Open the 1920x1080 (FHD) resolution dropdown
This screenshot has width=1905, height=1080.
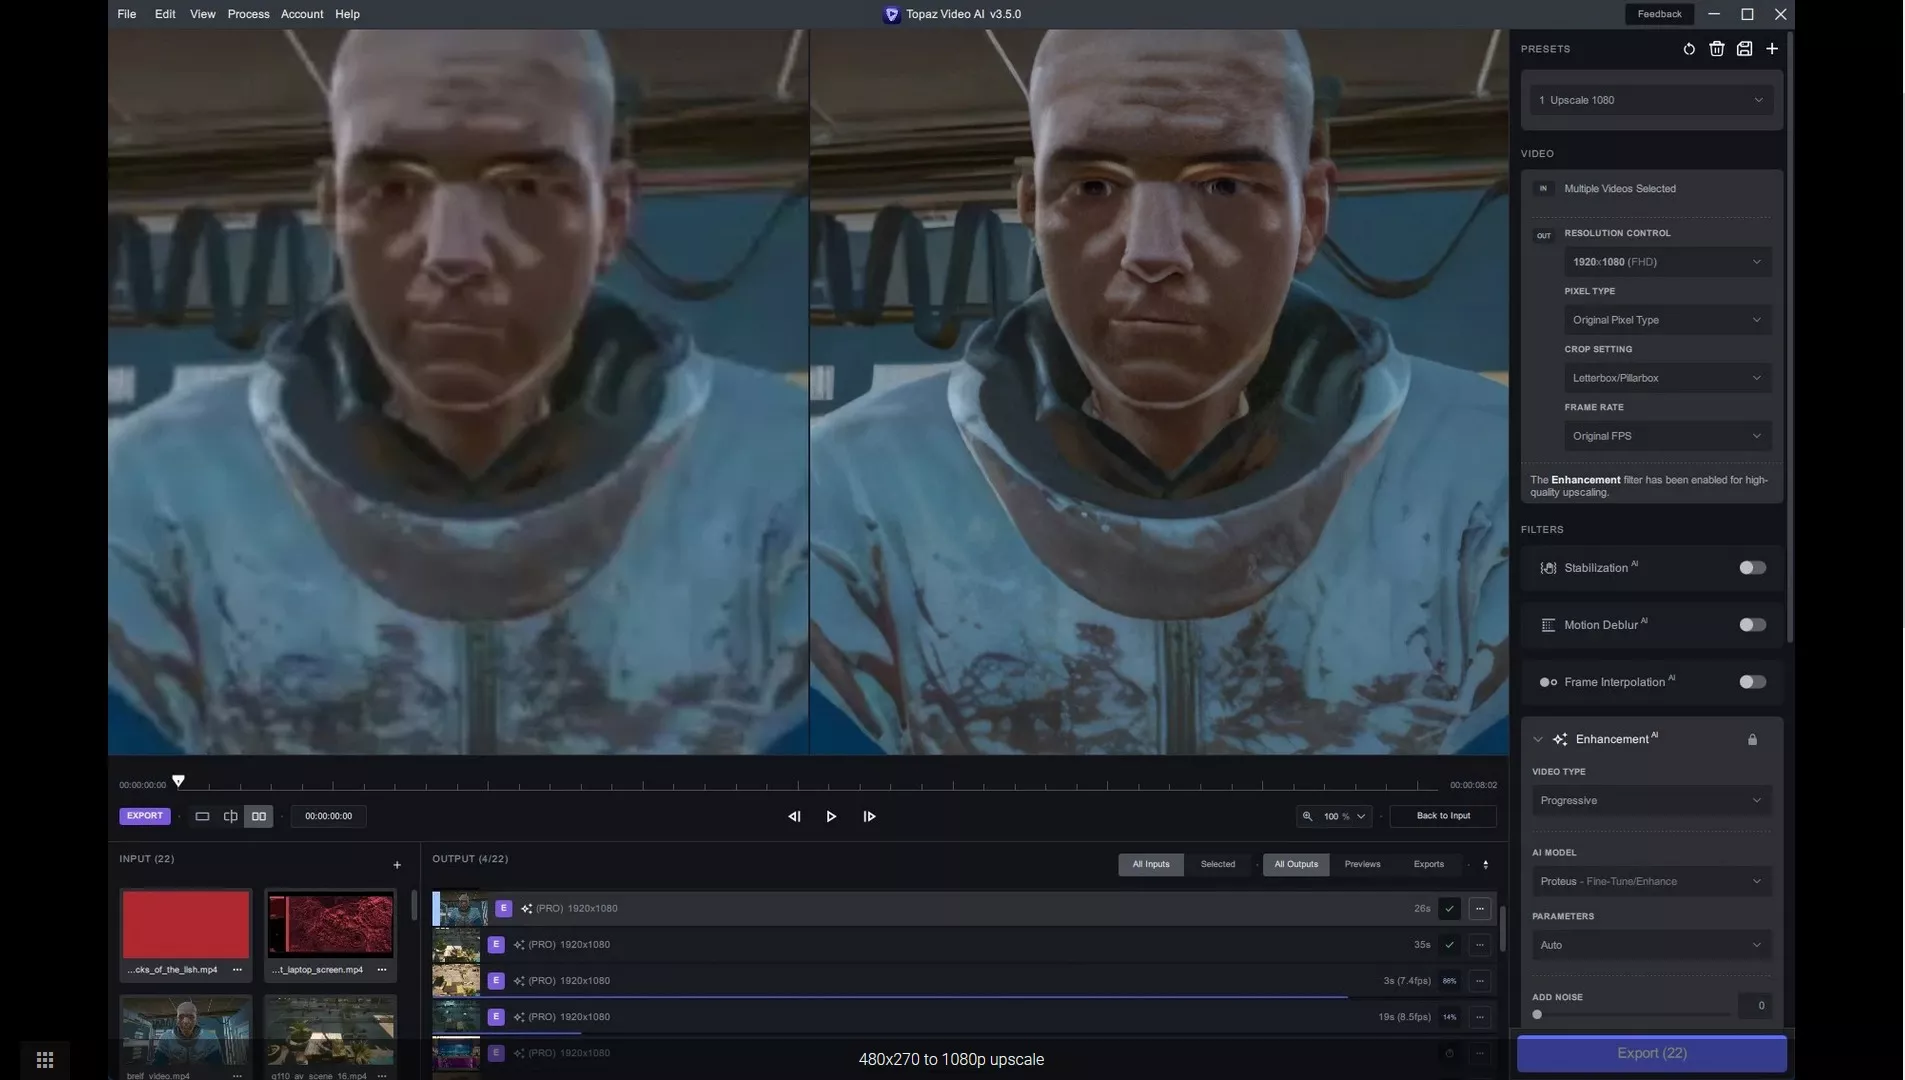[x=1667, y=262]
